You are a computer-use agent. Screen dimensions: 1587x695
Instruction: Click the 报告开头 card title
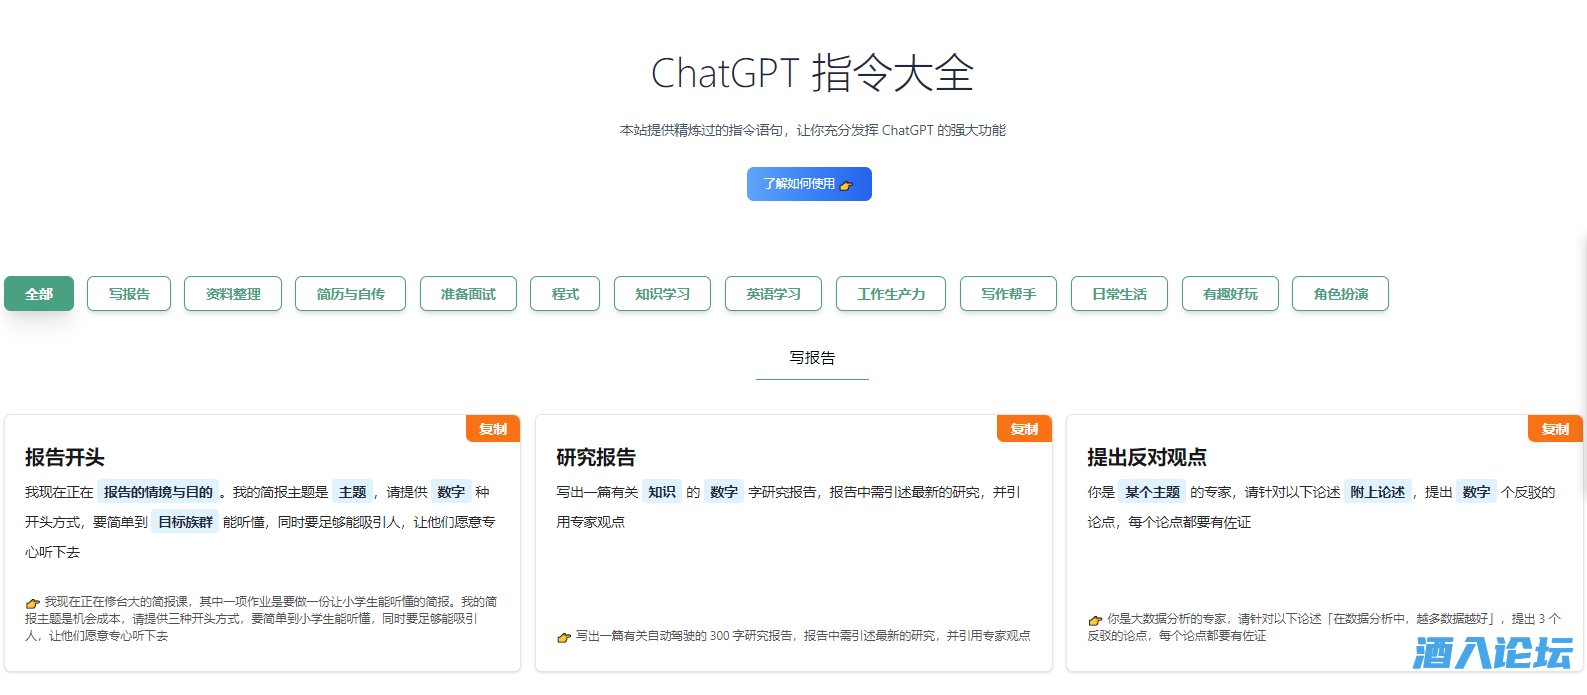pyautogui.click(x=65, y=457)
